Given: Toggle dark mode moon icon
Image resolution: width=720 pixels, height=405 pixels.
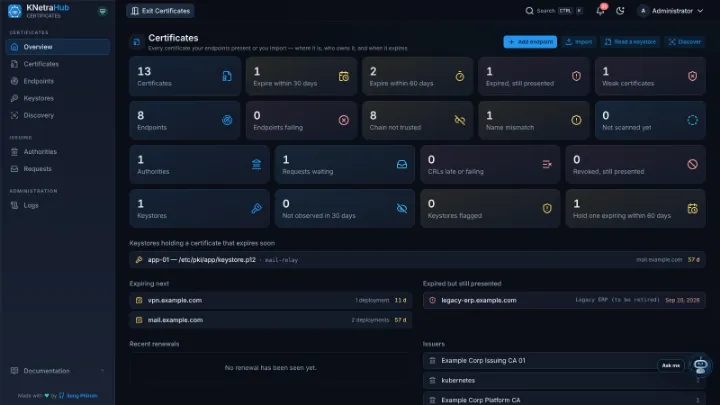Looking at the screenshot, I should tap(620, 11).
